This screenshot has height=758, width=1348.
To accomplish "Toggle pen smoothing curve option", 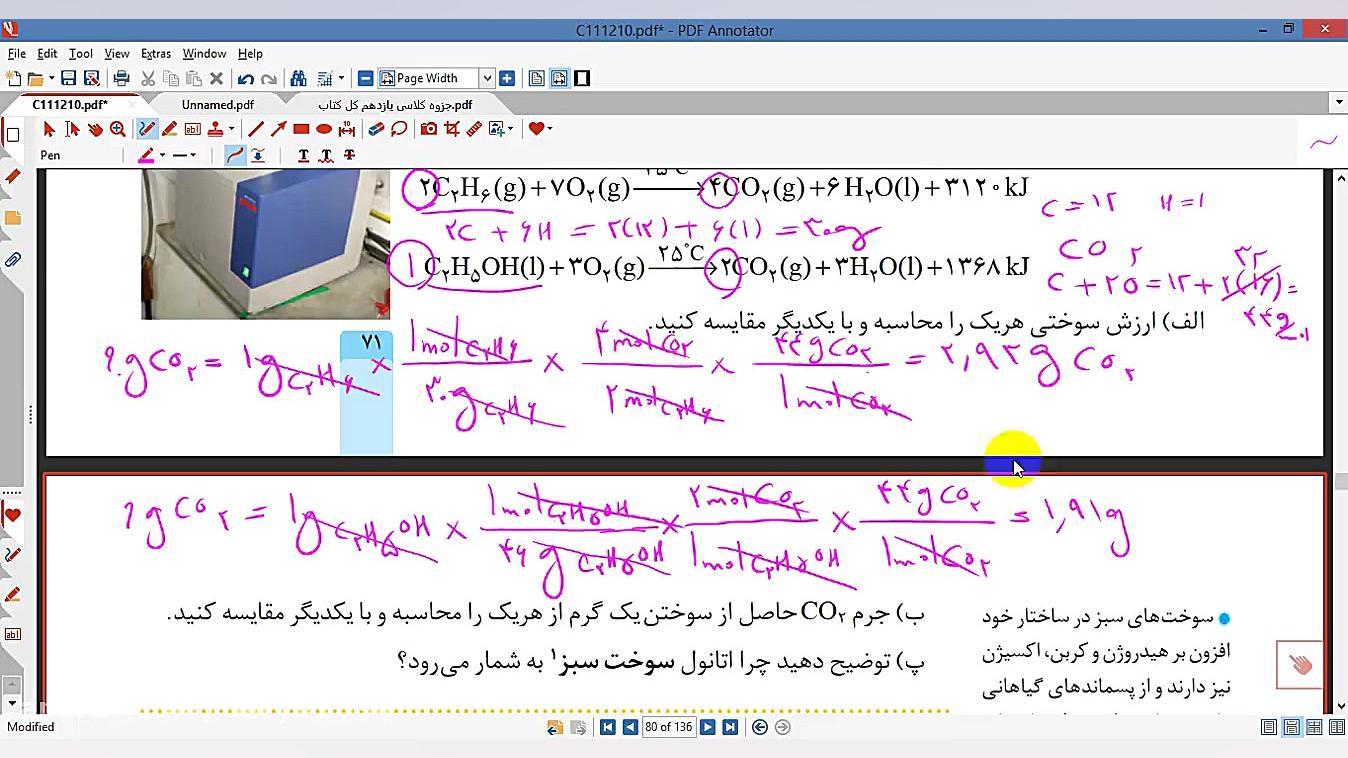I will (x=235, y=155).
